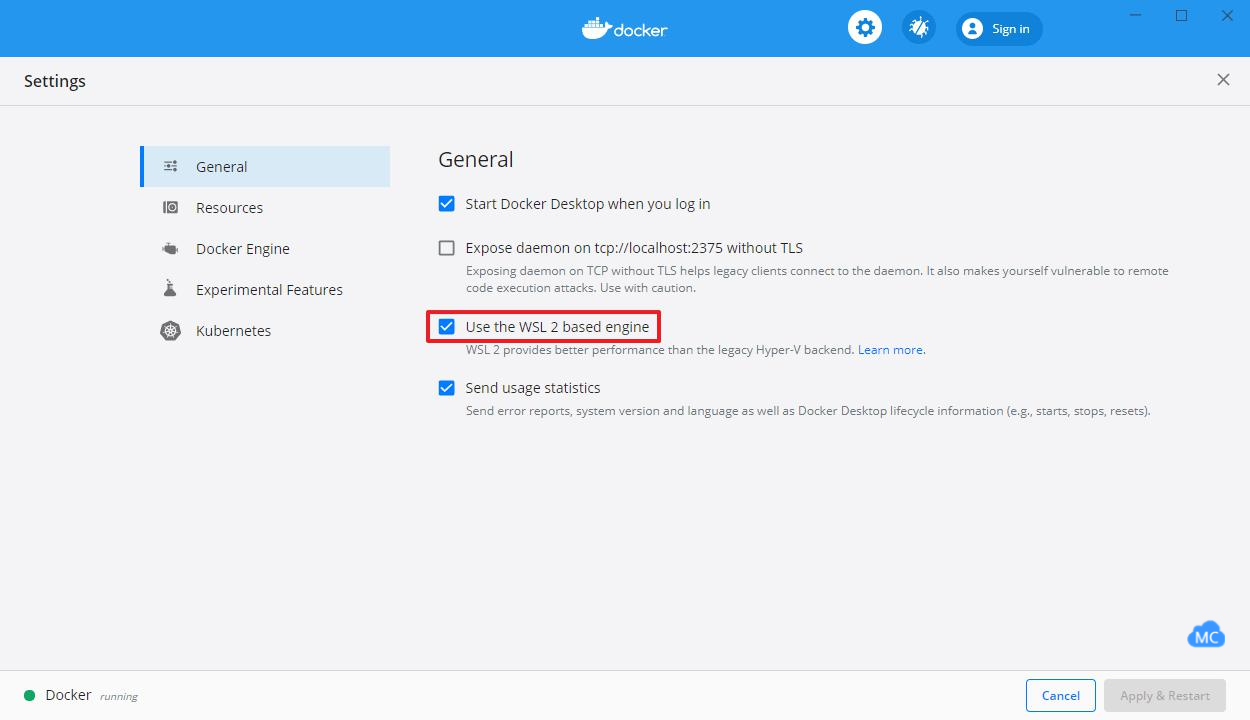Viewport: 1250px width, 720px height.
Task: Click the Docker whale logo
Action: (625, 28)
